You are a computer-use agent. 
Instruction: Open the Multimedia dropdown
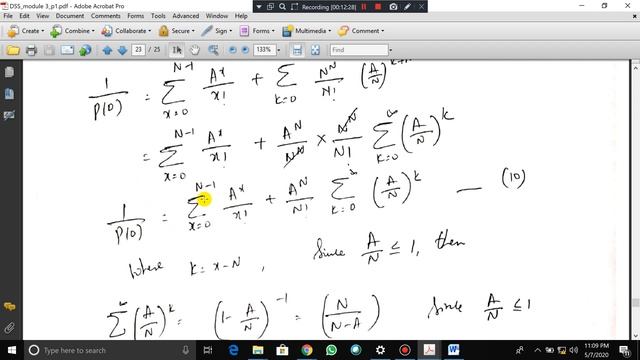(x=307, y=31)
